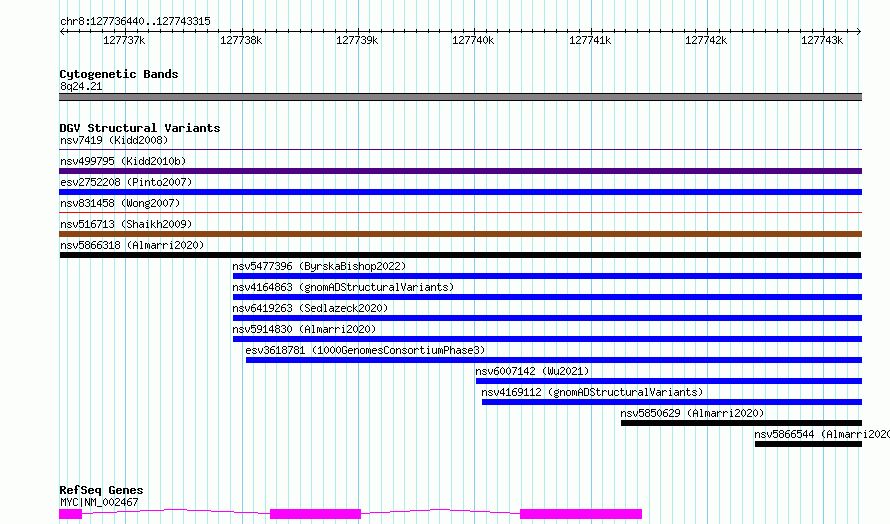This screenshot has height=524, width=890.
Task: Open nsv5866318 (Almarri2020) label
Action: tap(132, 245)
